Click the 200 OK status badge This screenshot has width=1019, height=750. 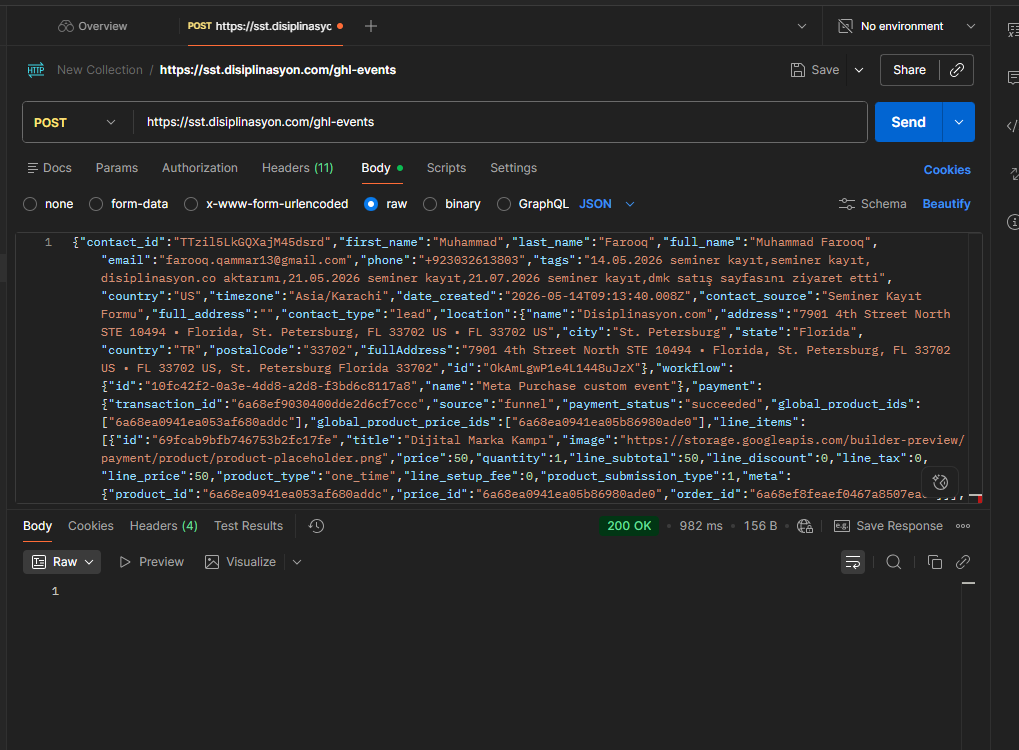[x=628, y=526]
